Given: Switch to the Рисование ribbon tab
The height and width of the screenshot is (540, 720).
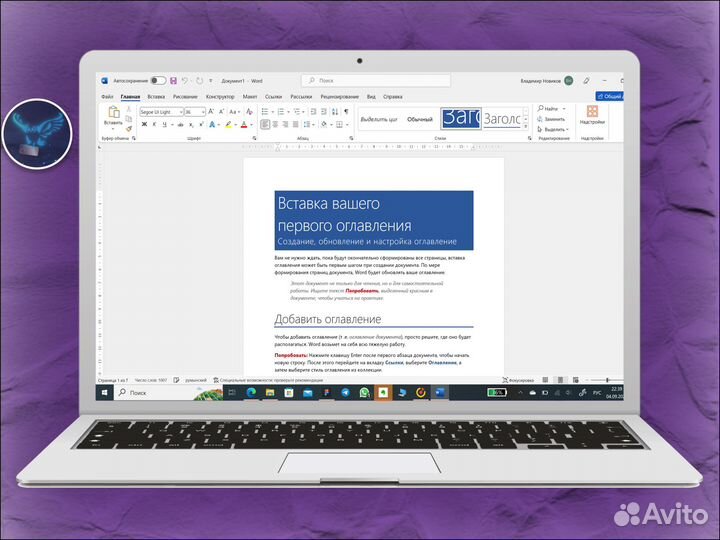Looking at the screenshot, I should tap(185, 97).
